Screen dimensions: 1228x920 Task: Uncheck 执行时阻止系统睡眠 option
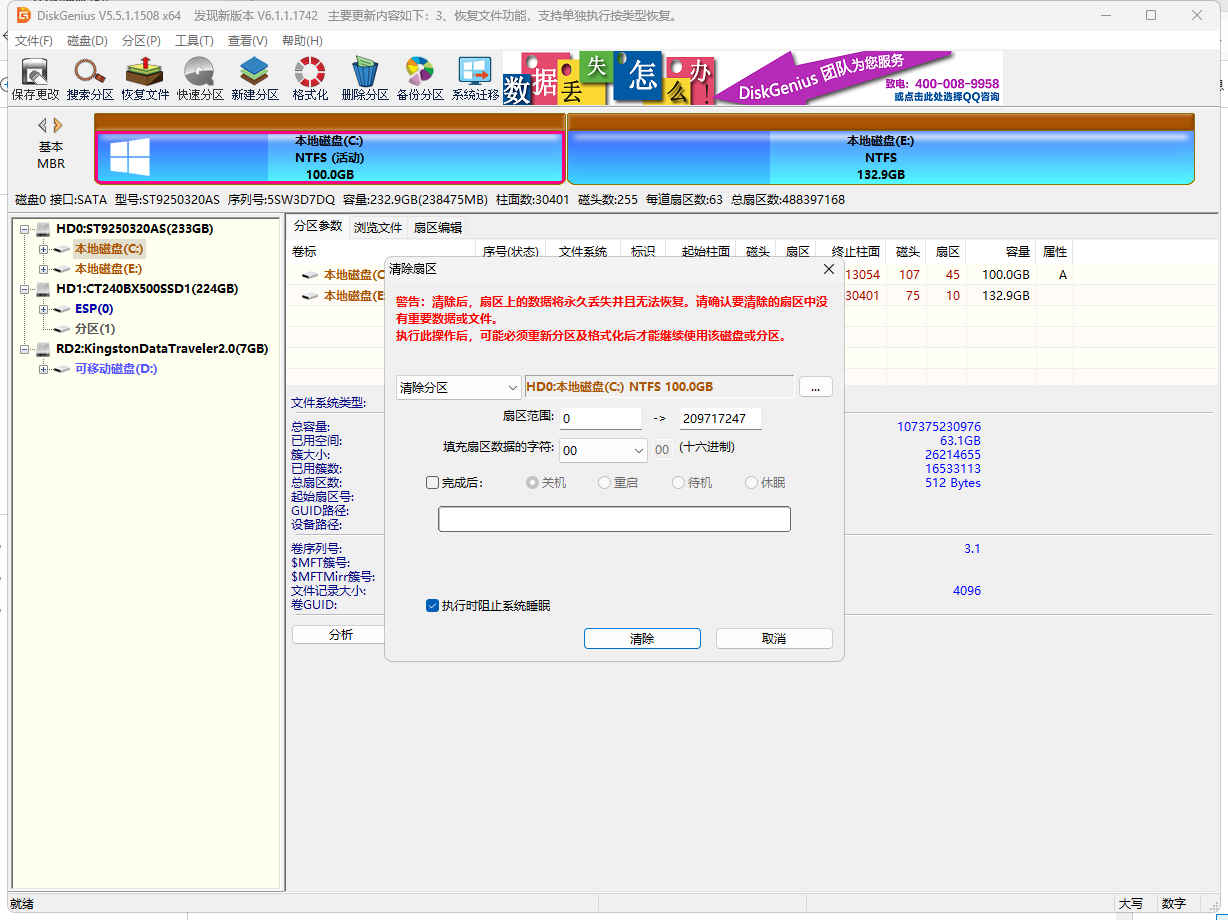click(x=432, y=606)
